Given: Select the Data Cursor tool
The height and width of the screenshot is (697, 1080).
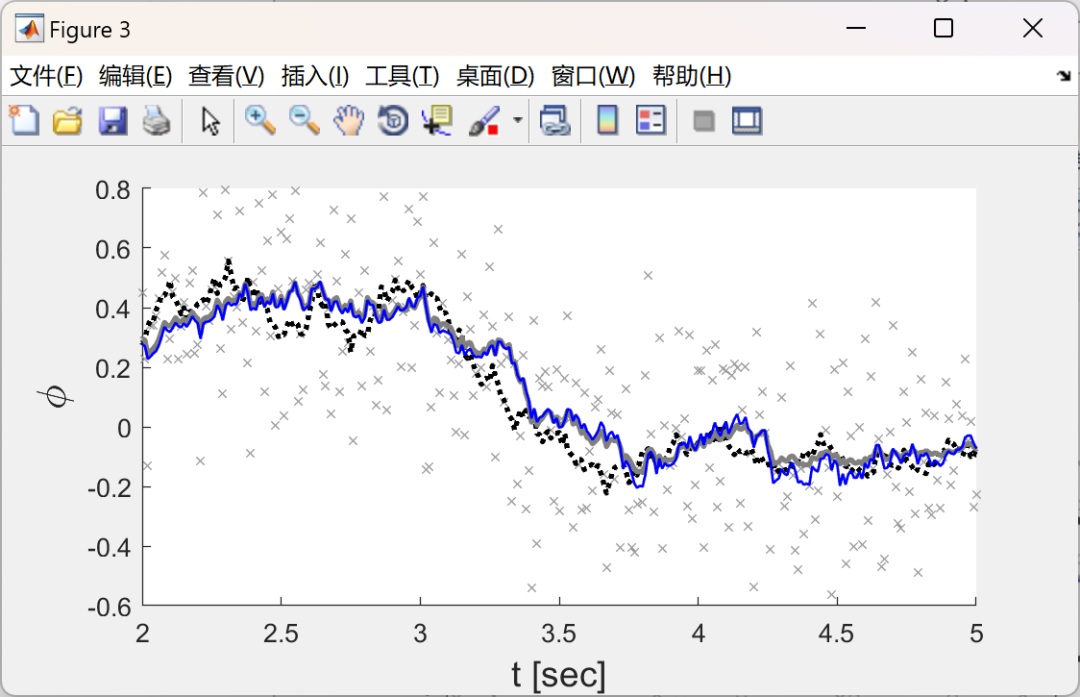Looking at the screenshot, I should pos(437,121).
